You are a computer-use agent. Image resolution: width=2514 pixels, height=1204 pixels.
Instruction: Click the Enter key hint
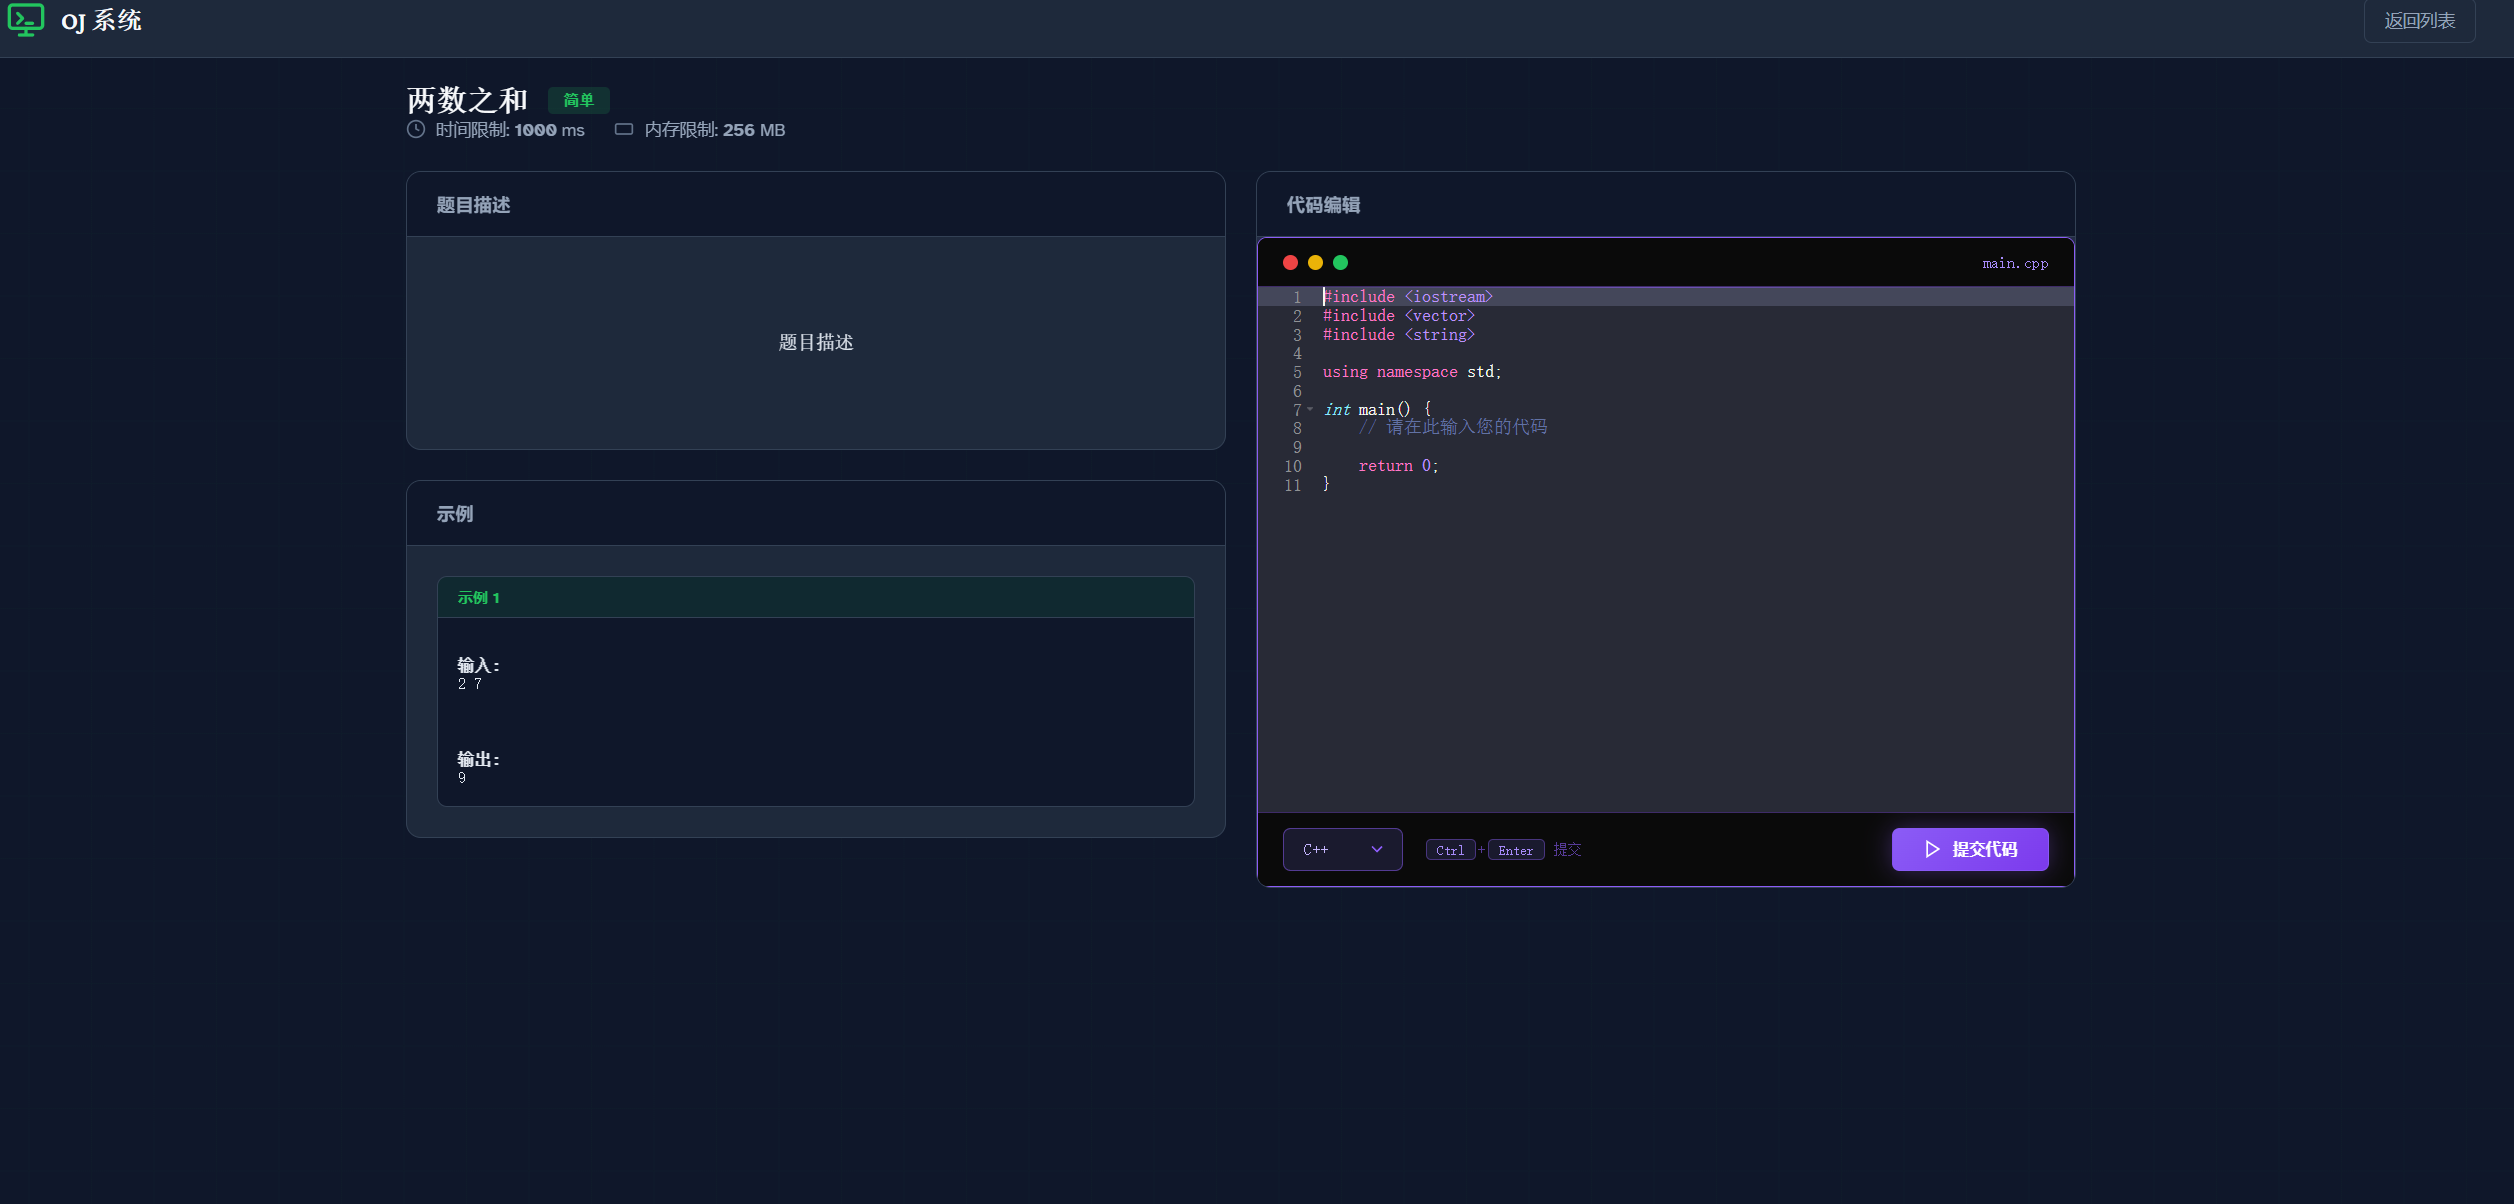point(1516,850)
